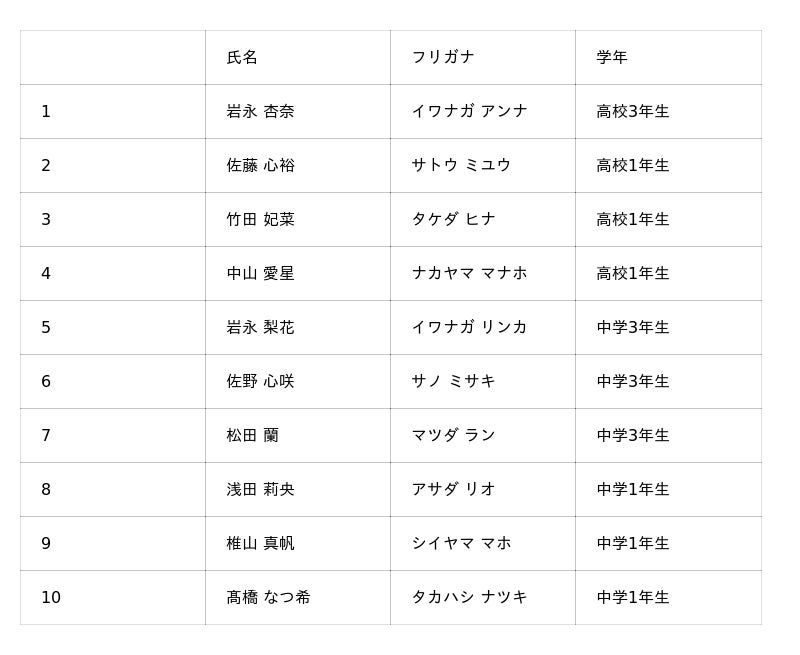Click the cell ナカヤマ マナホ
The width and height of the screenshot is (800, 655).
[469, 274]
